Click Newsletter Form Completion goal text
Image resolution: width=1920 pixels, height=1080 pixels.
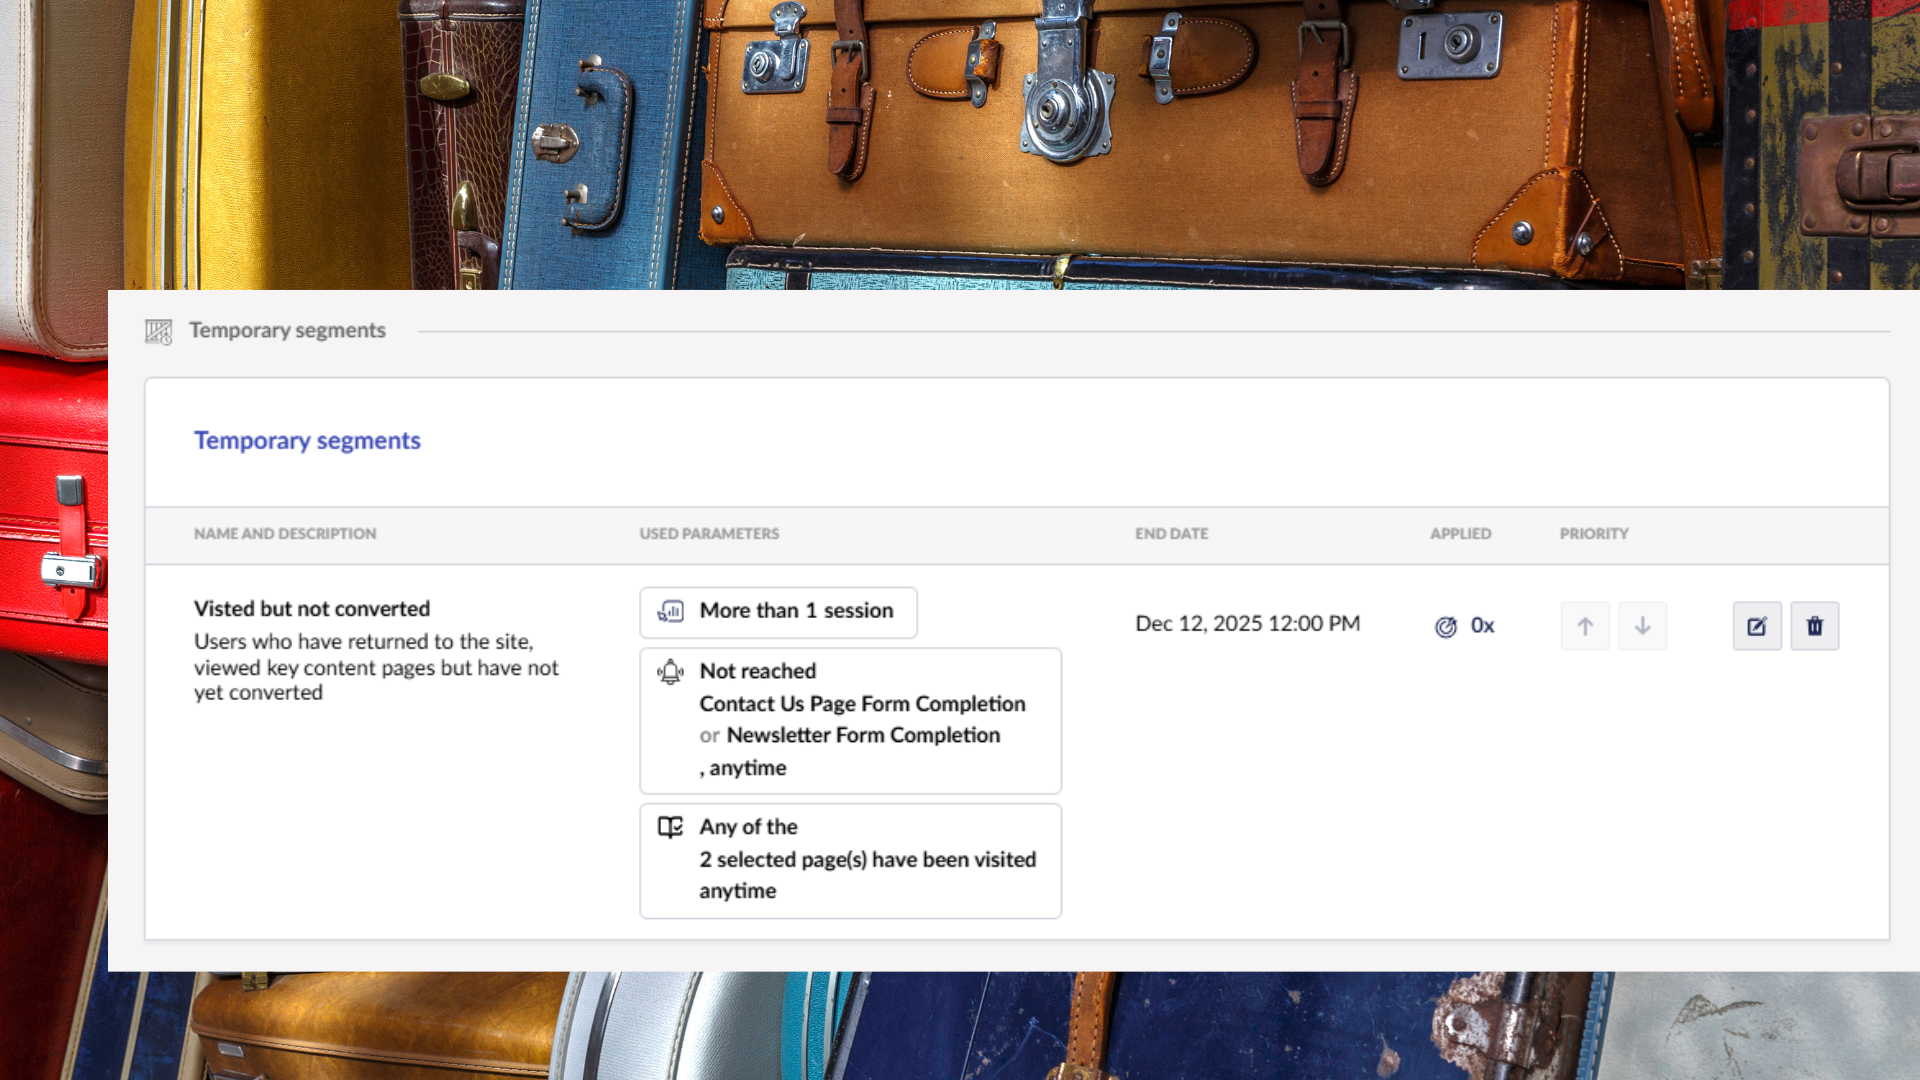coord(863,735)
